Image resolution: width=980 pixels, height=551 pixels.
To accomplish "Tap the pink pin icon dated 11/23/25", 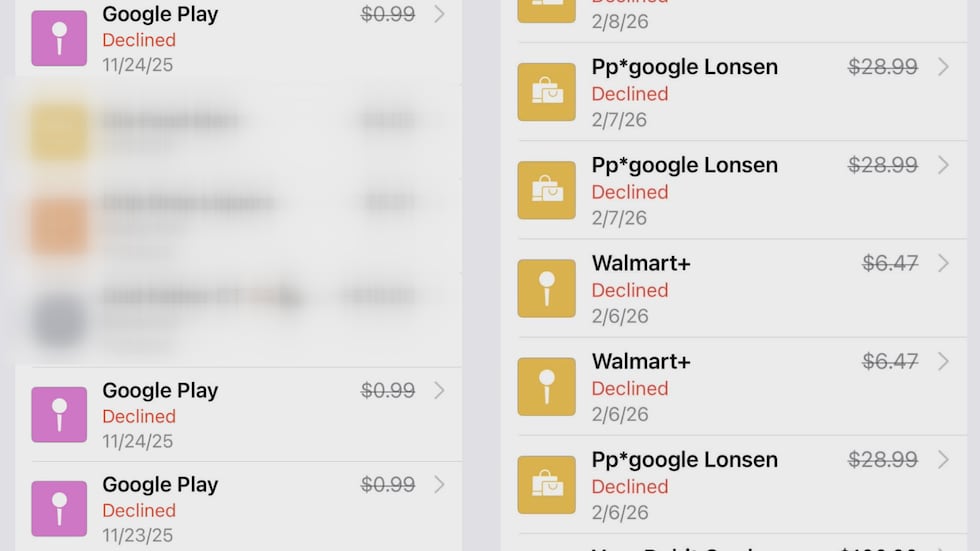I will coord(59,508).
